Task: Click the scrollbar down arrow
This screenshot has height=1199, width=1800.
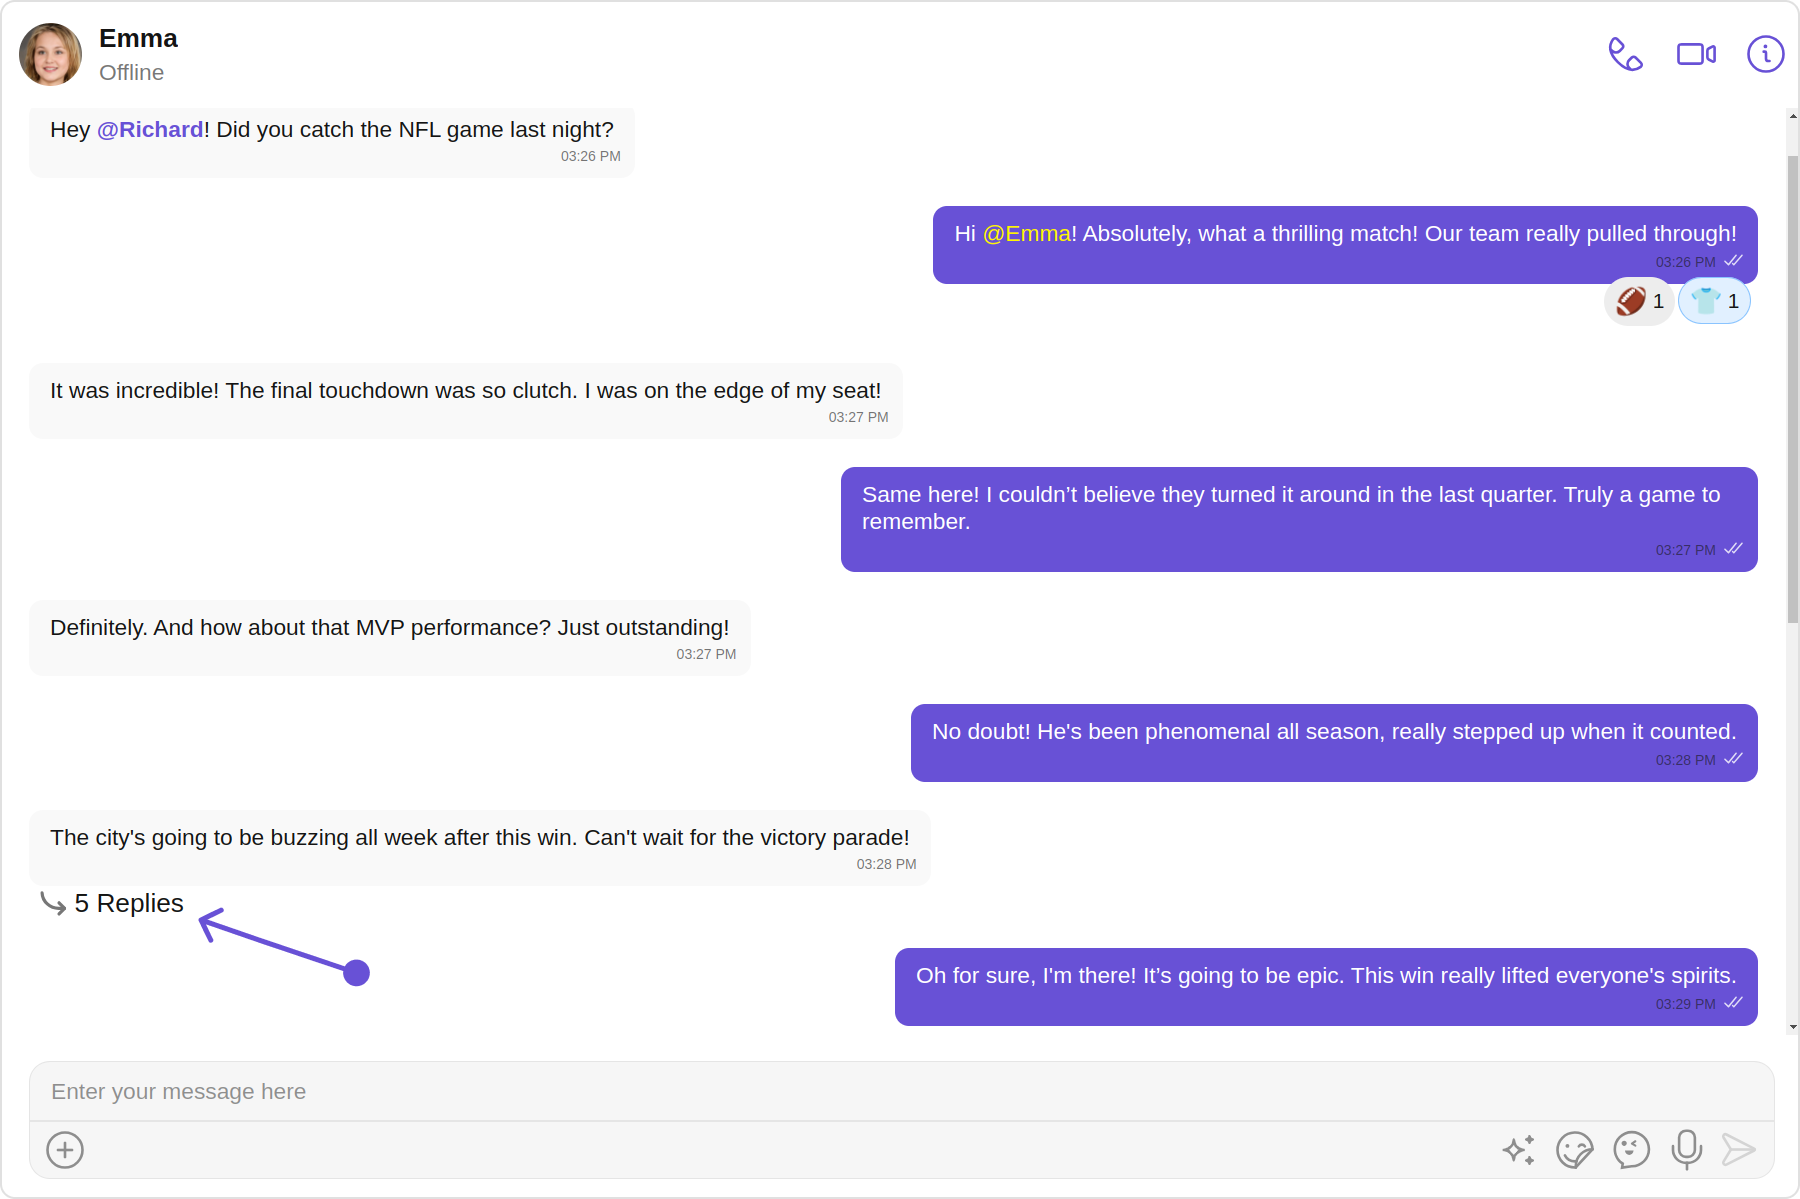Action: tap(1792, 1027)
